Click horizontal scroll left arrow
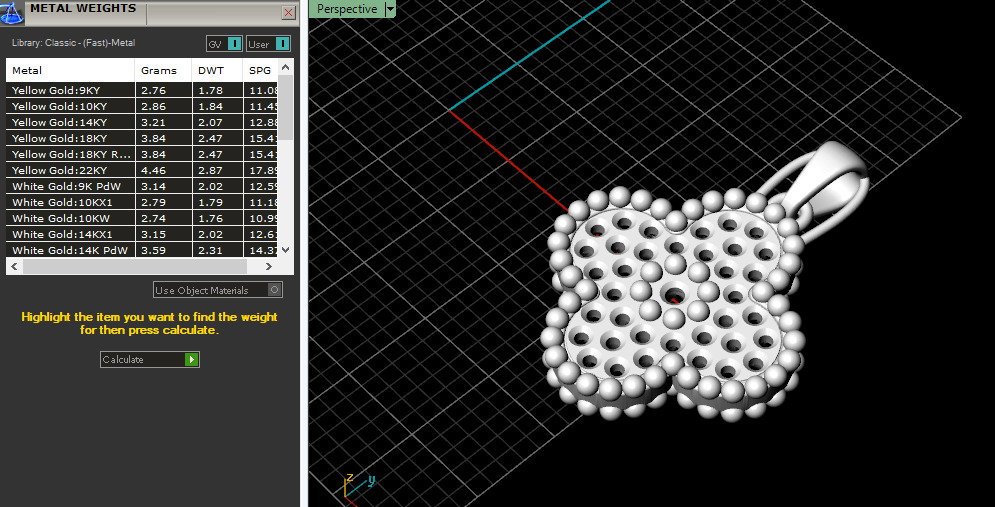This screenshot has width=995, height=507. pos(14,267)
